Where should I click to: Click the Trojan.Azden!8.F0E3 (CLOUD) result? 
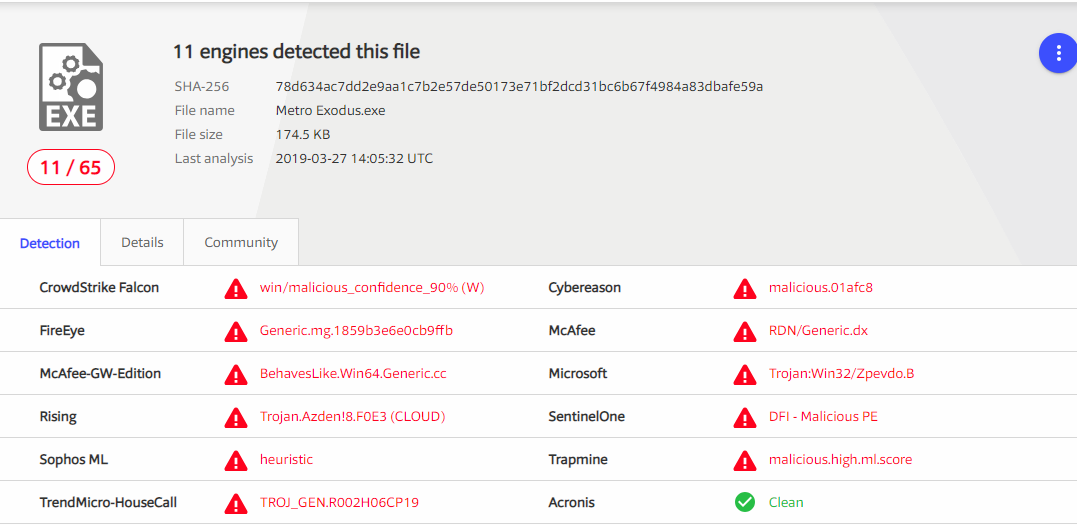[352, 417]
